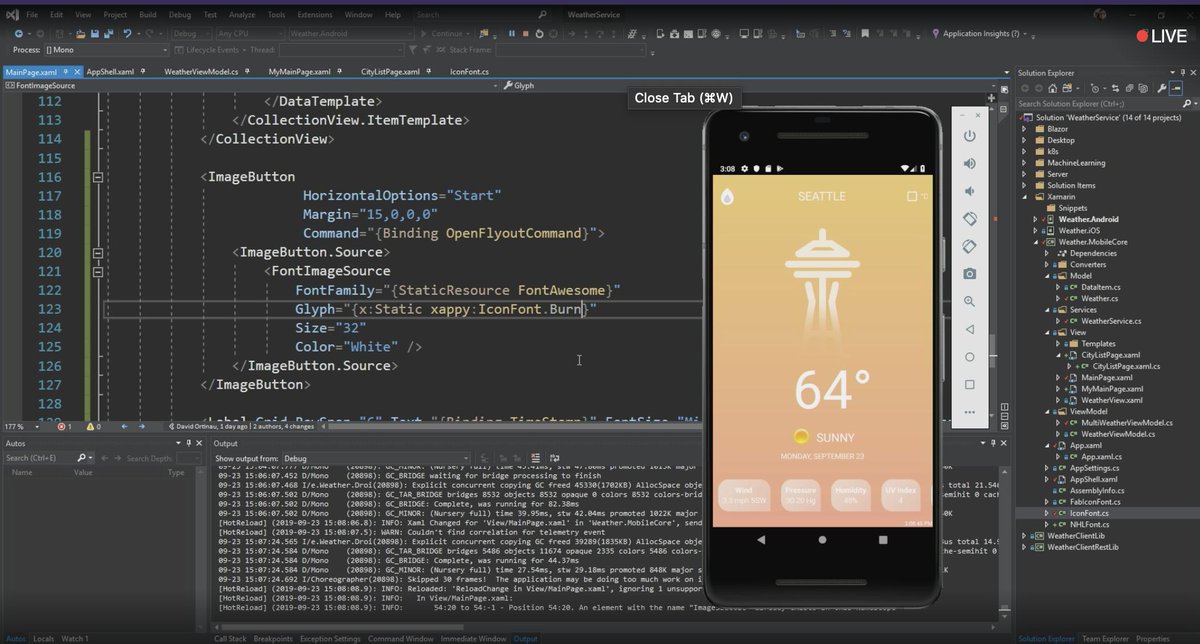1200x644 pixels.
Task: Open the Build menu
Action: (147, 15)
